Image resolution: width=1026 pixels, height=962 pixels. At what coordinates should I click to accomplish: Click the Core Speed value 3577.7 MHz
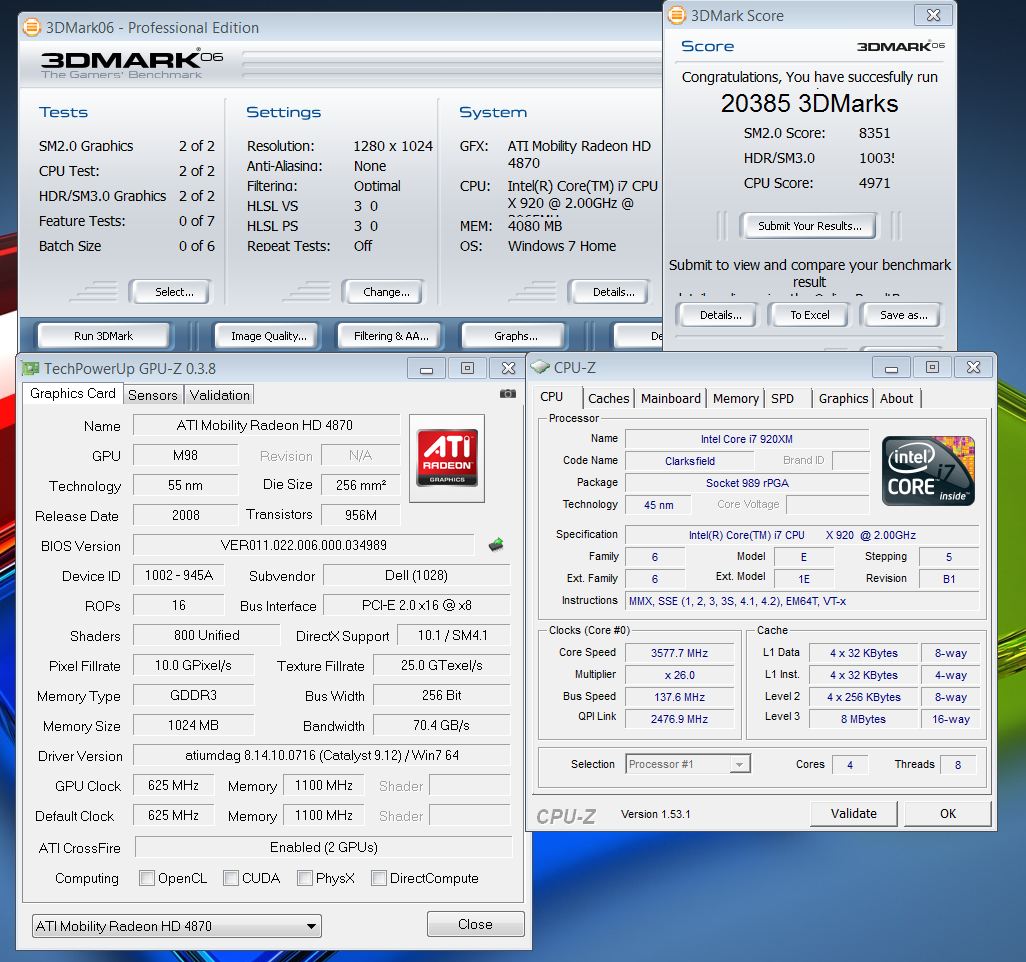coord(679,653)
